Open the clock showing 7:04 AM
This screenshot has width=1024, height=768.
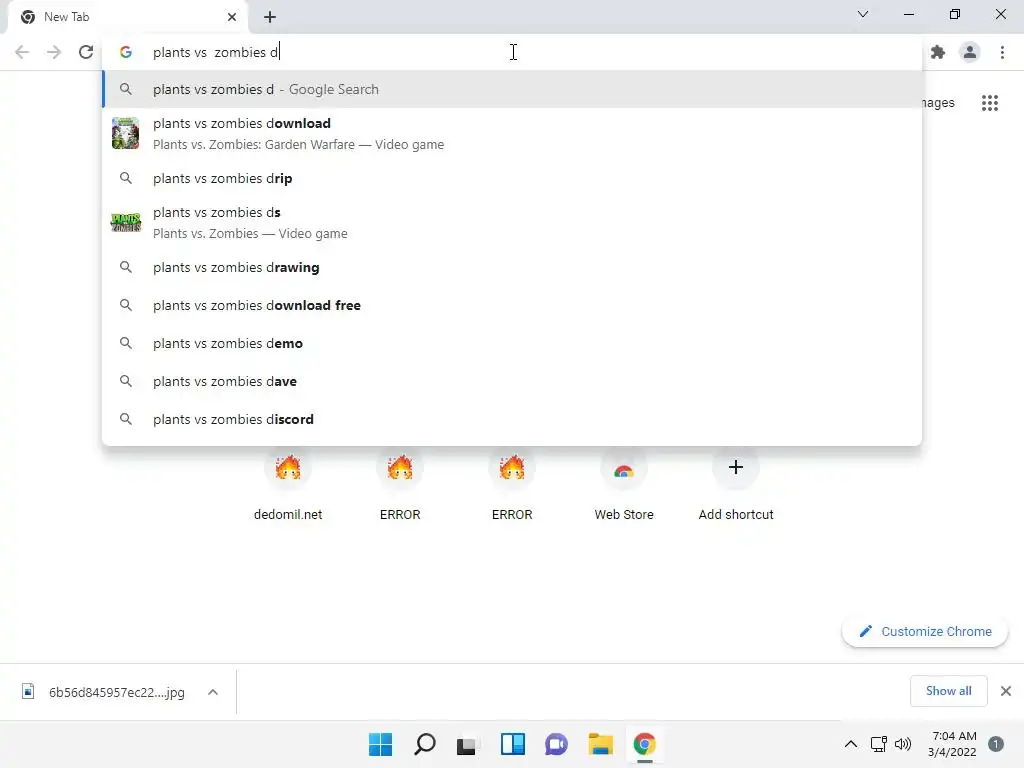pyautogui.click(x=952, y=744)
